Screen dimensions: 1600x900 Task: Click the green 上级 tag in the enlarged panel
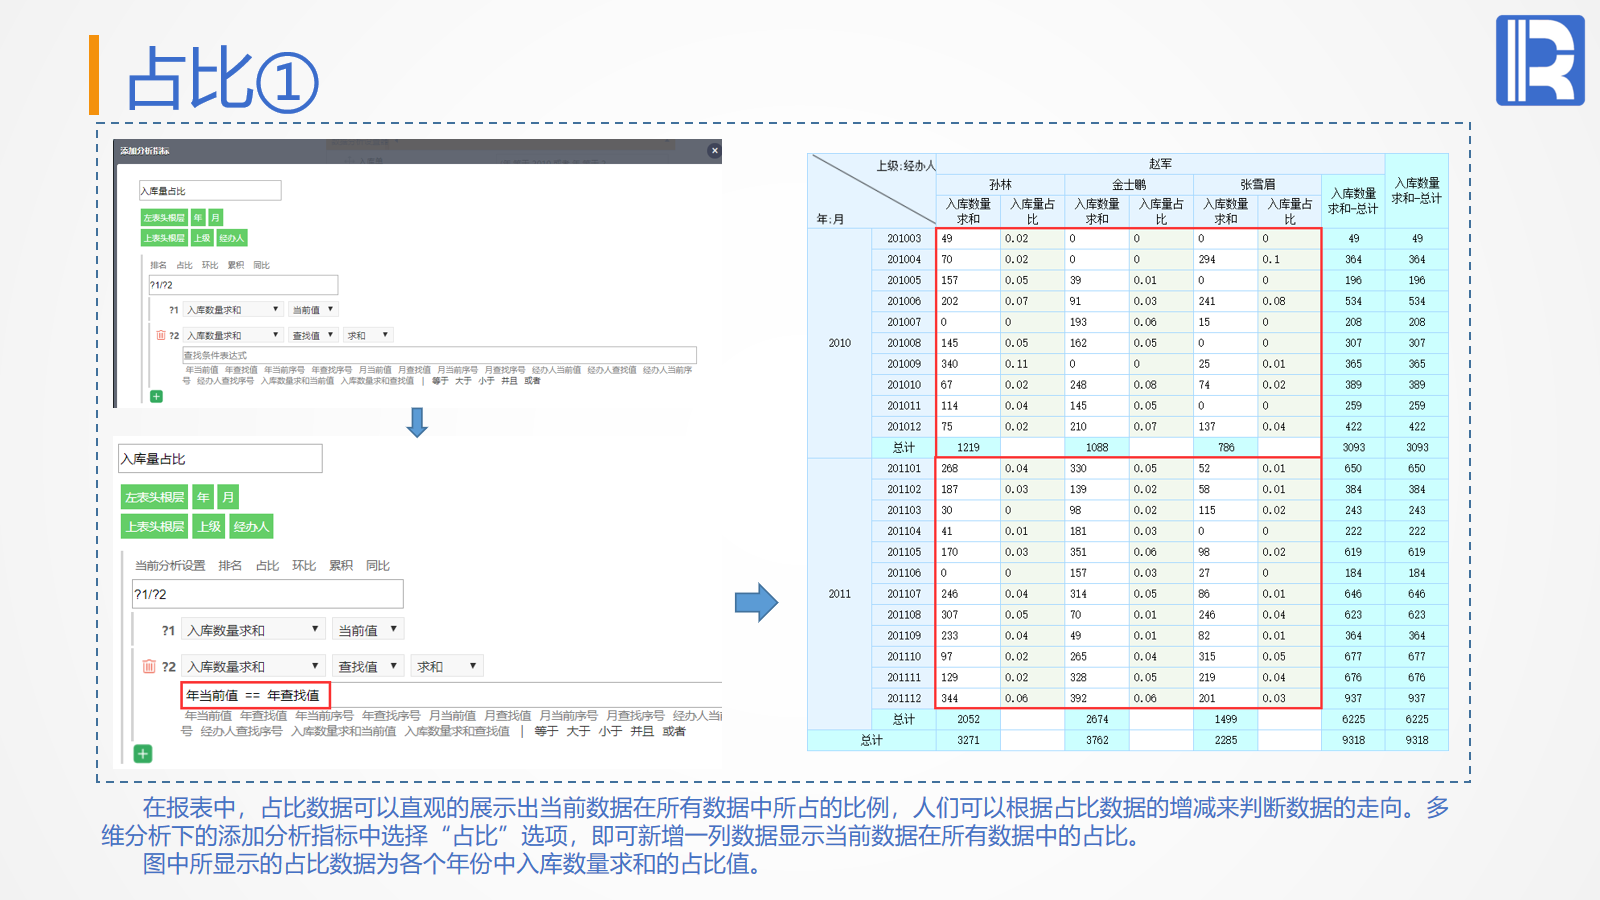pyautogui.click(x=209, y=526)
